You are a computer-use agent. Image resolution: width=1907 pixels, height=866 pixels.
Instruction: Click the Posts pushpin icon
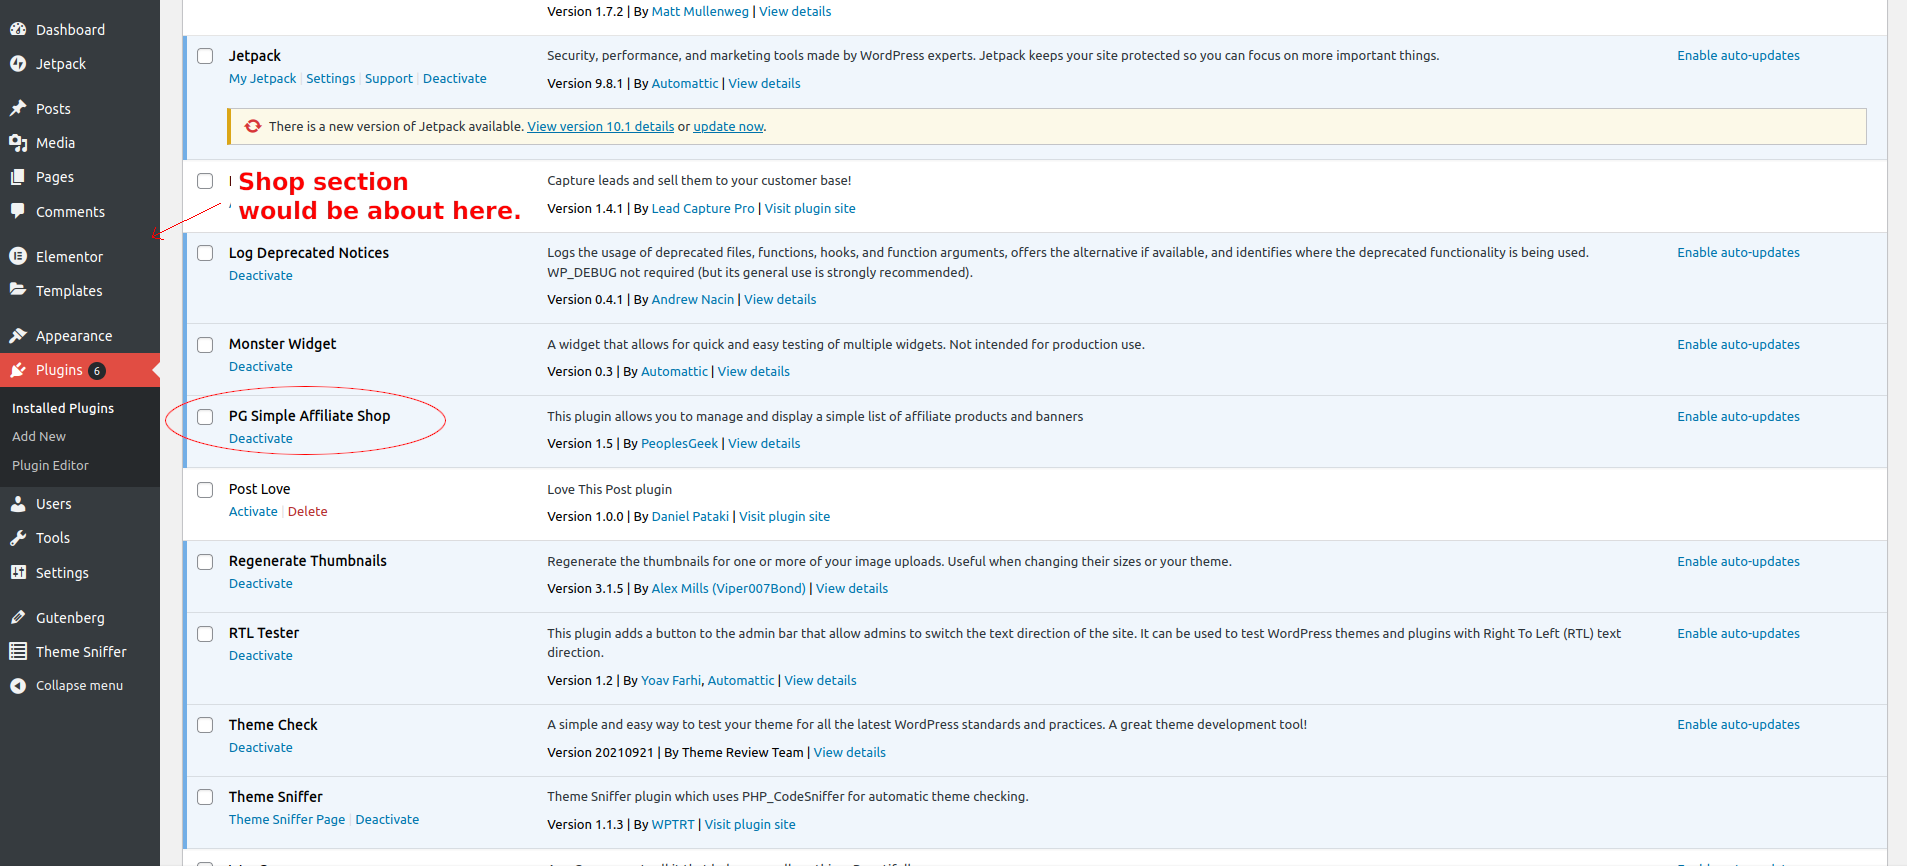[18, 109]
